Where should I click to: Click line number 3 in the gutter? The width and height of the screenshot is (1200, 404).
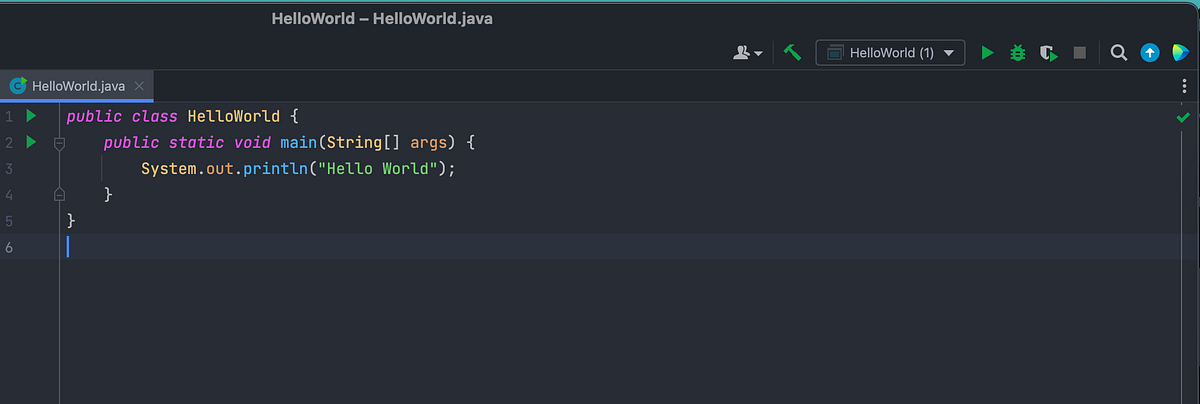pos(9,169)
